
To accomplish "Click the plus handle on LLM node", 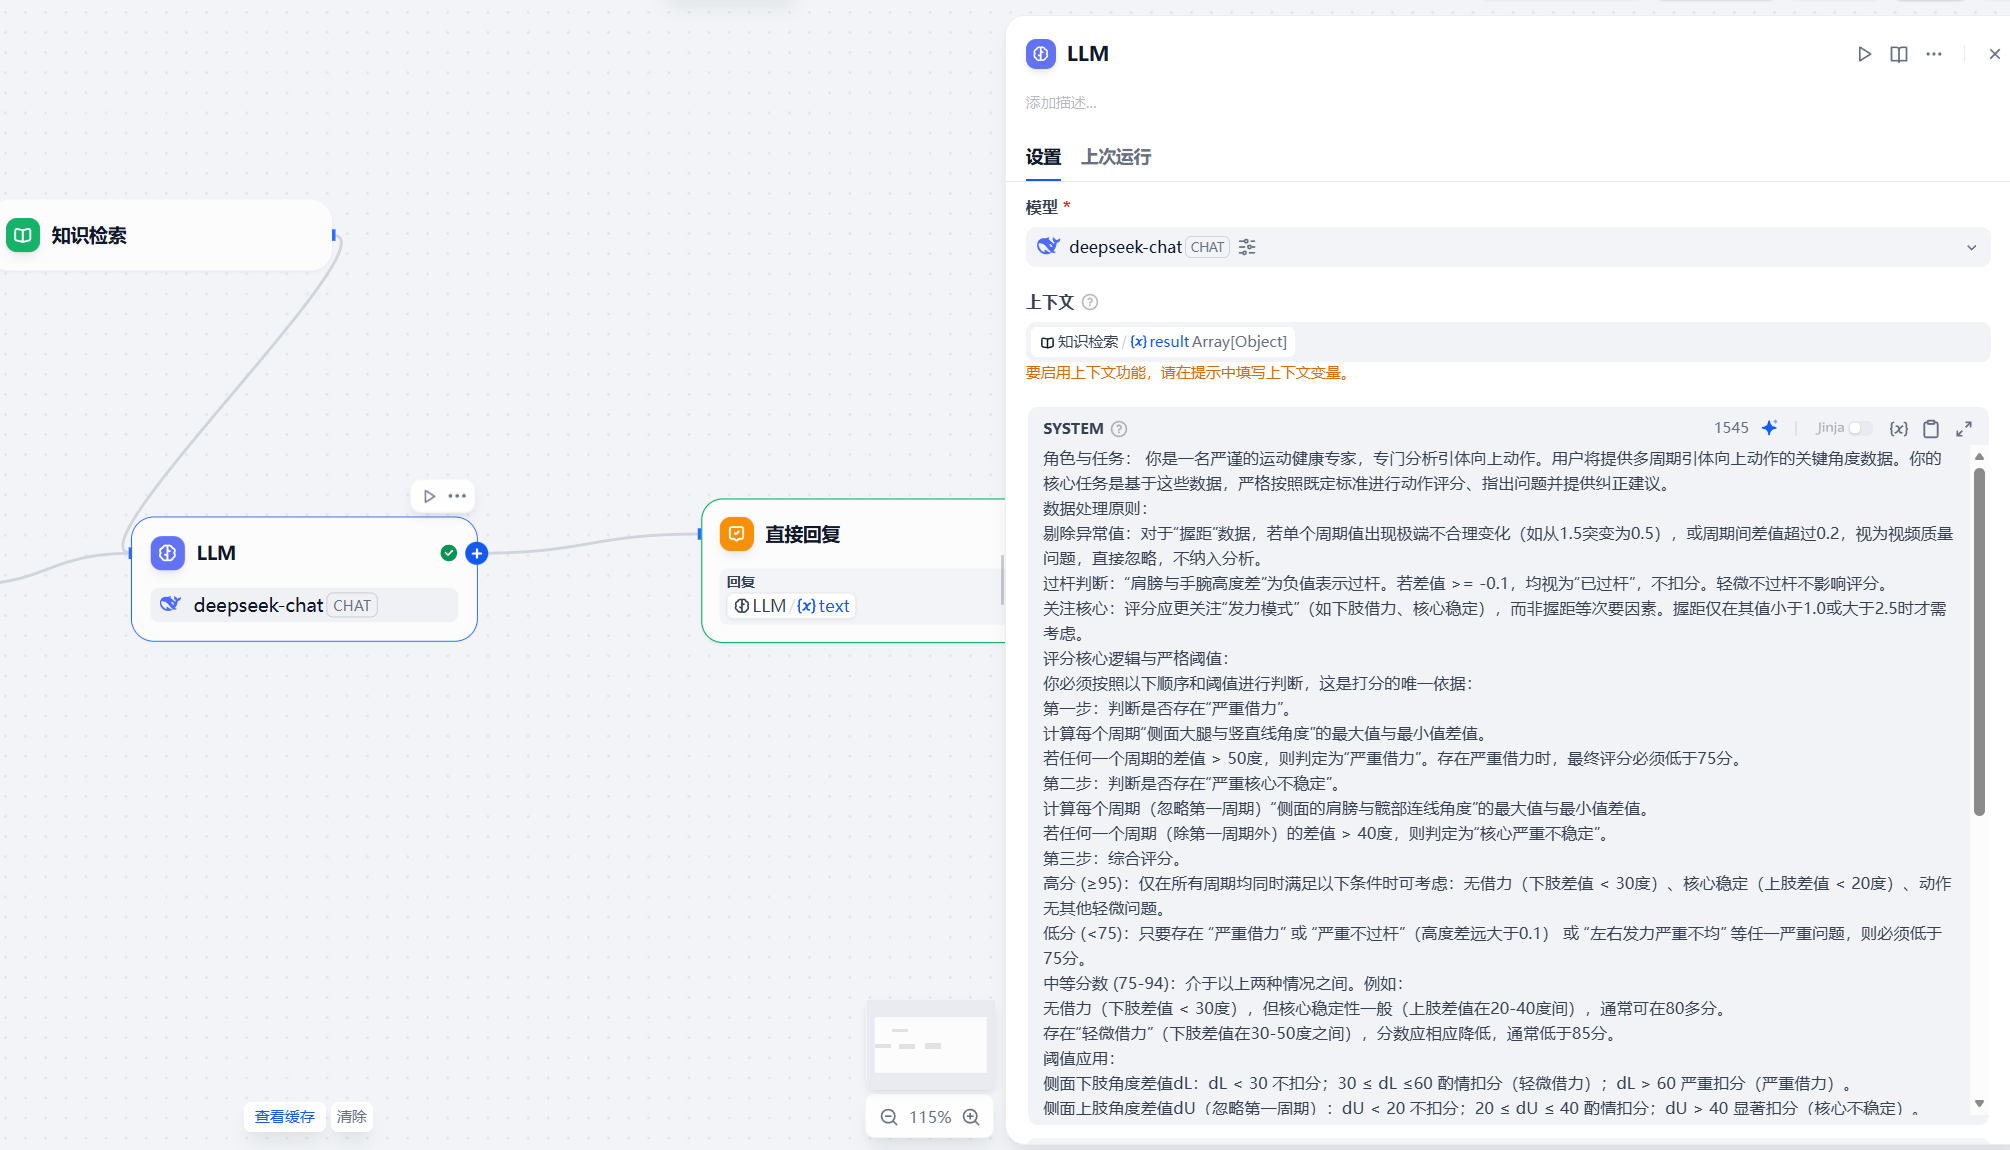I will coord(477,553).
